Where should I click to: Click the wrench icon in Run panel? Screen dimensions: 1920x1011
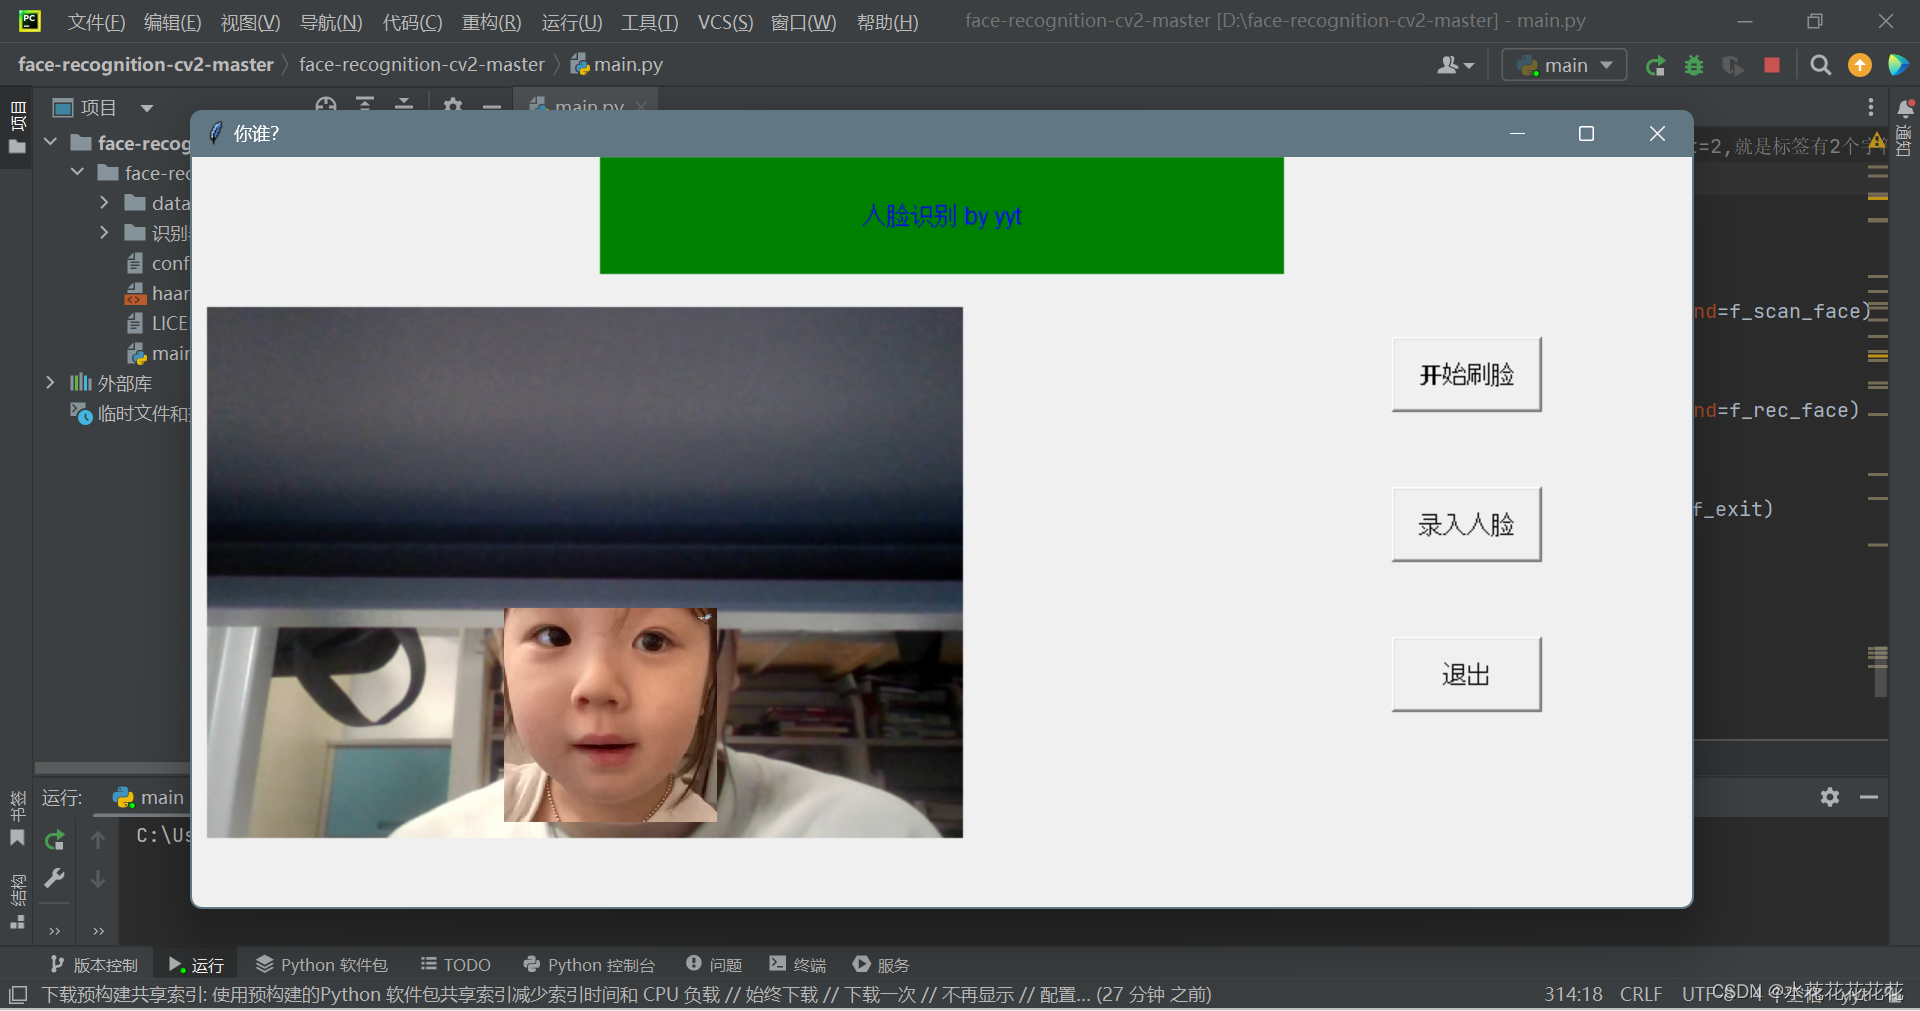pos(55,878)
